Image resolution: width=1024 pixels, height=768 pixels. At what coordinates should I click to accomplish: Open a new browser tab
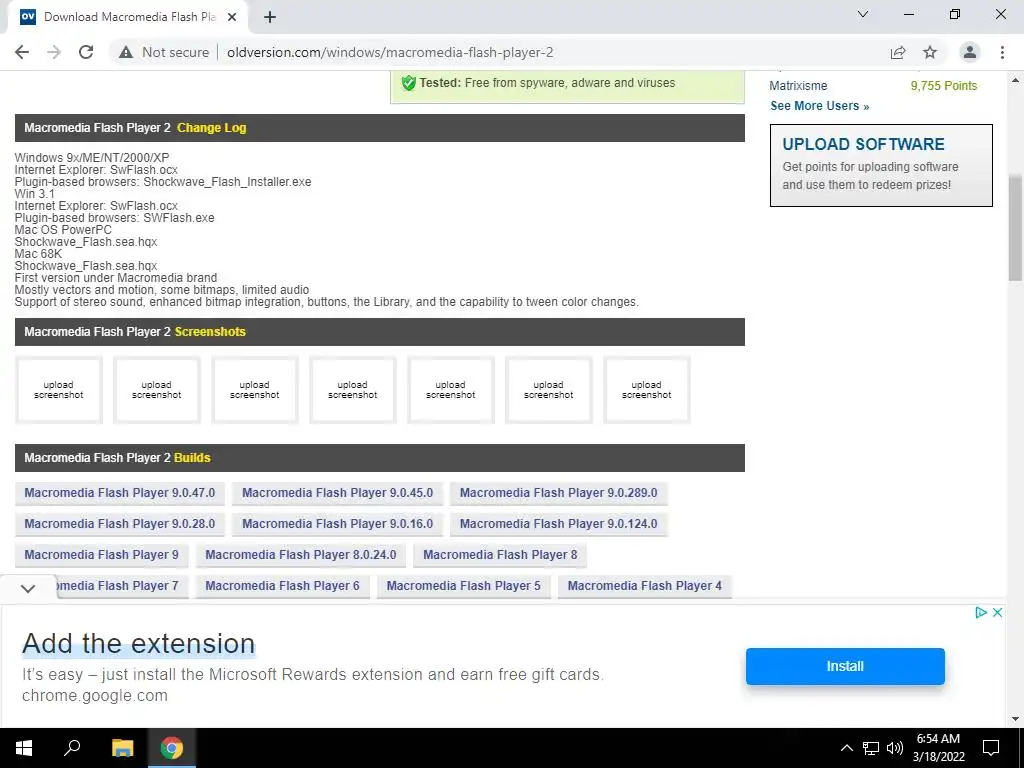point(270,17)
